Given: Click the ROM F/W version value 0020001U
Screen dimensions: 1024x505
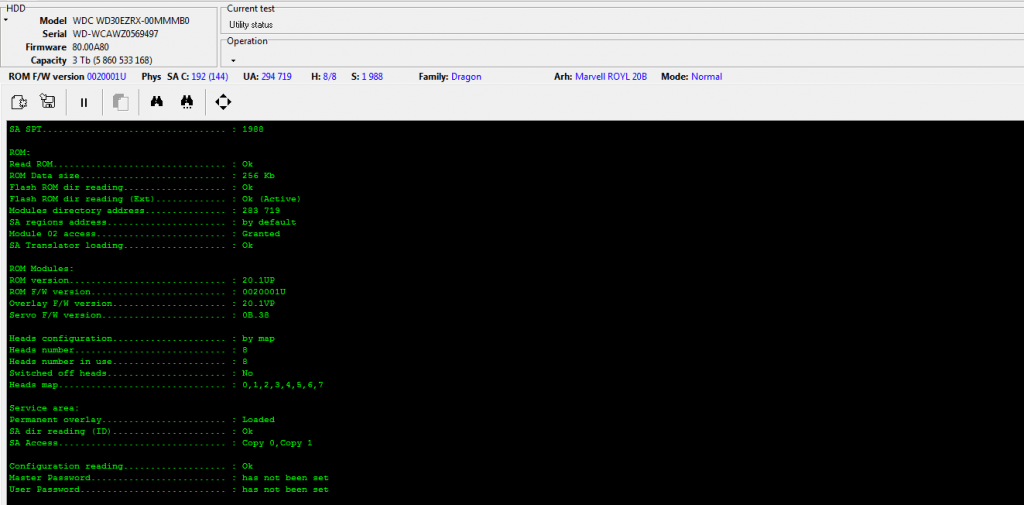Looking at the screenshot, I should 106,76.
